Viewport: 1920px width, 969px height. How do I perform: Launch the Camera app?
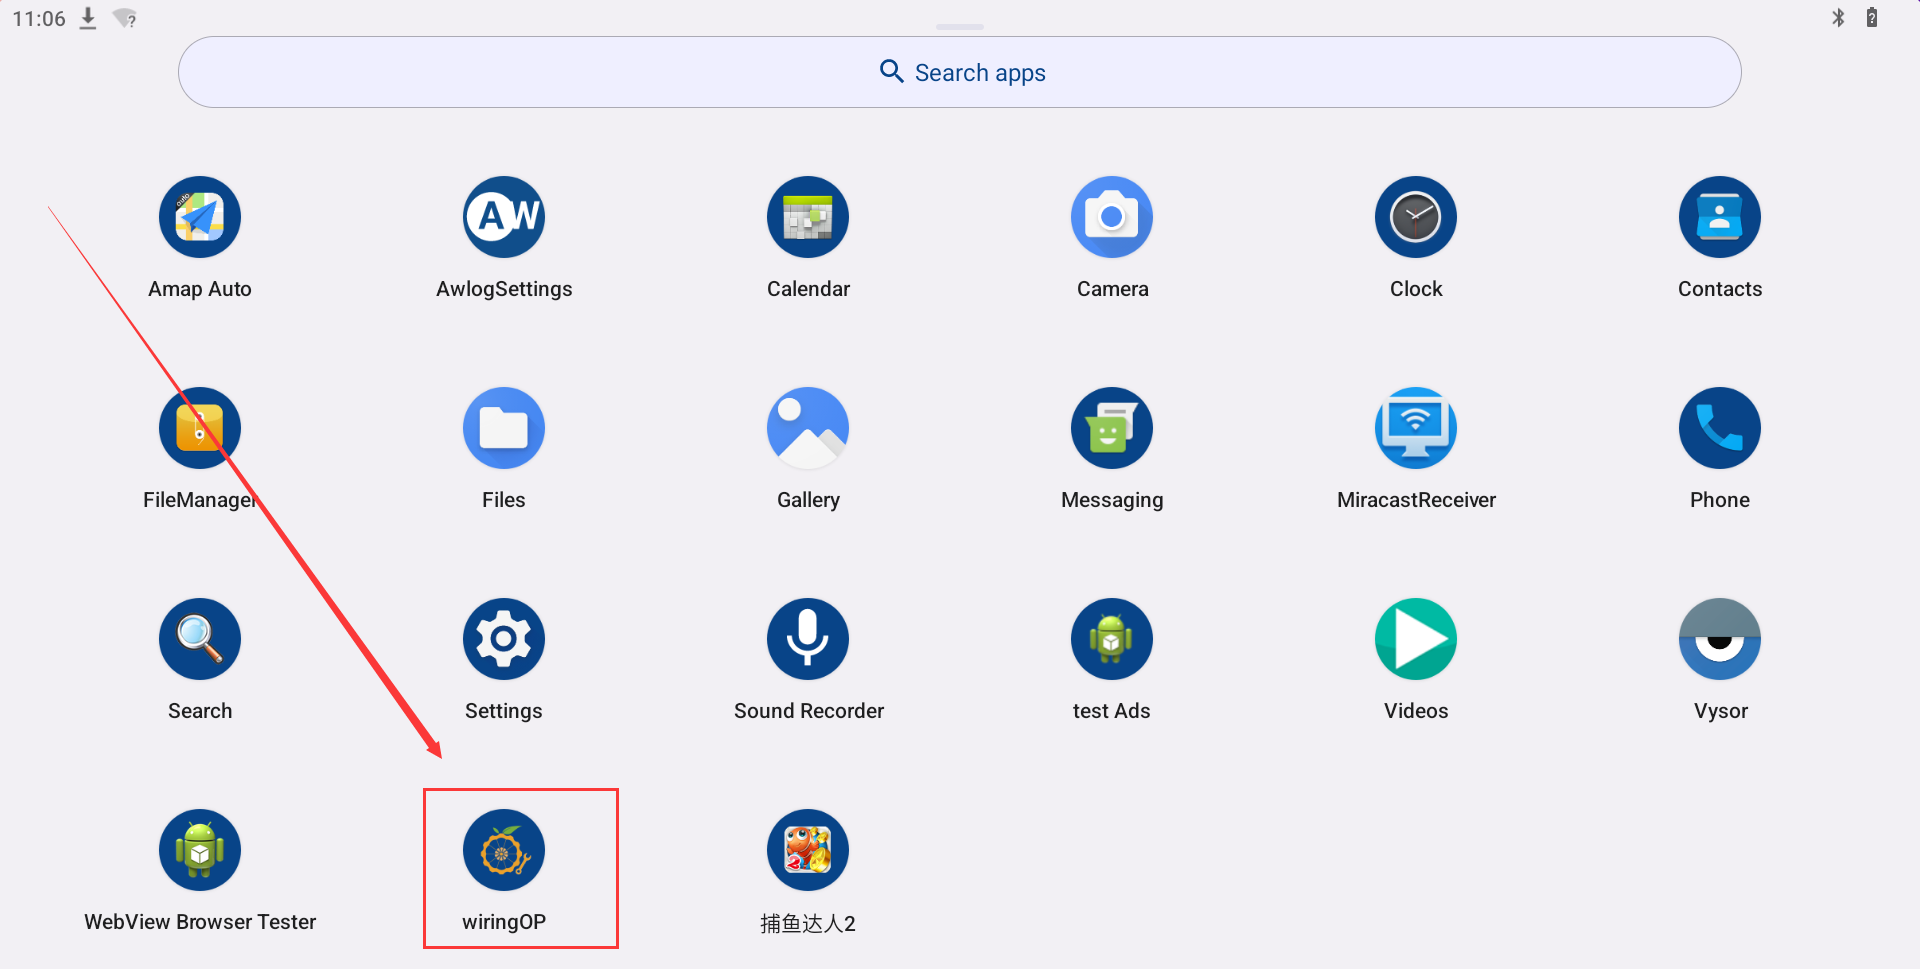tap(1112, 217)
